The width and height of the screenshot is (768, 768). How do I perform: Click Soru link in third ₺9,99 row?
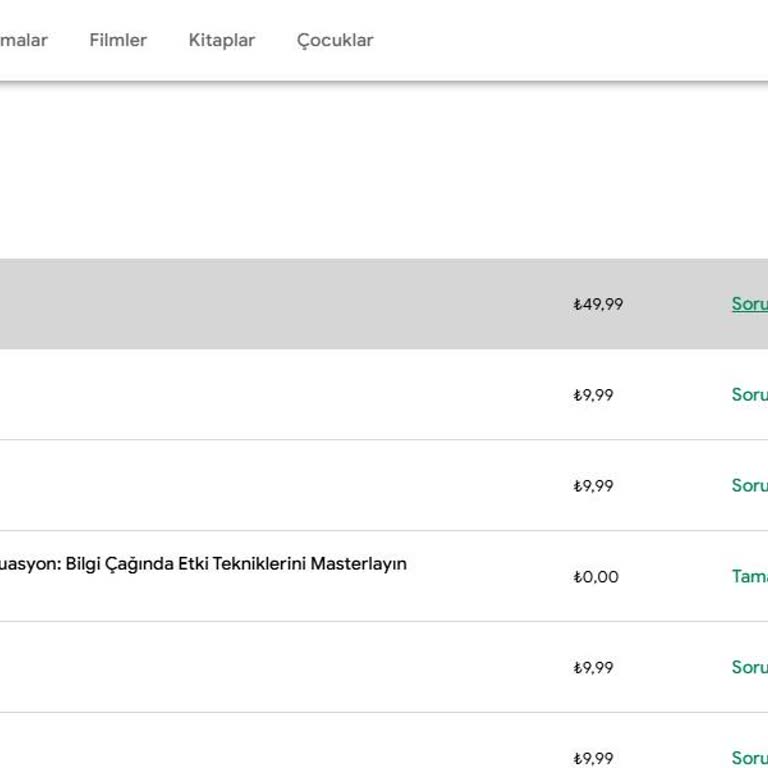(x=749, y=667)
